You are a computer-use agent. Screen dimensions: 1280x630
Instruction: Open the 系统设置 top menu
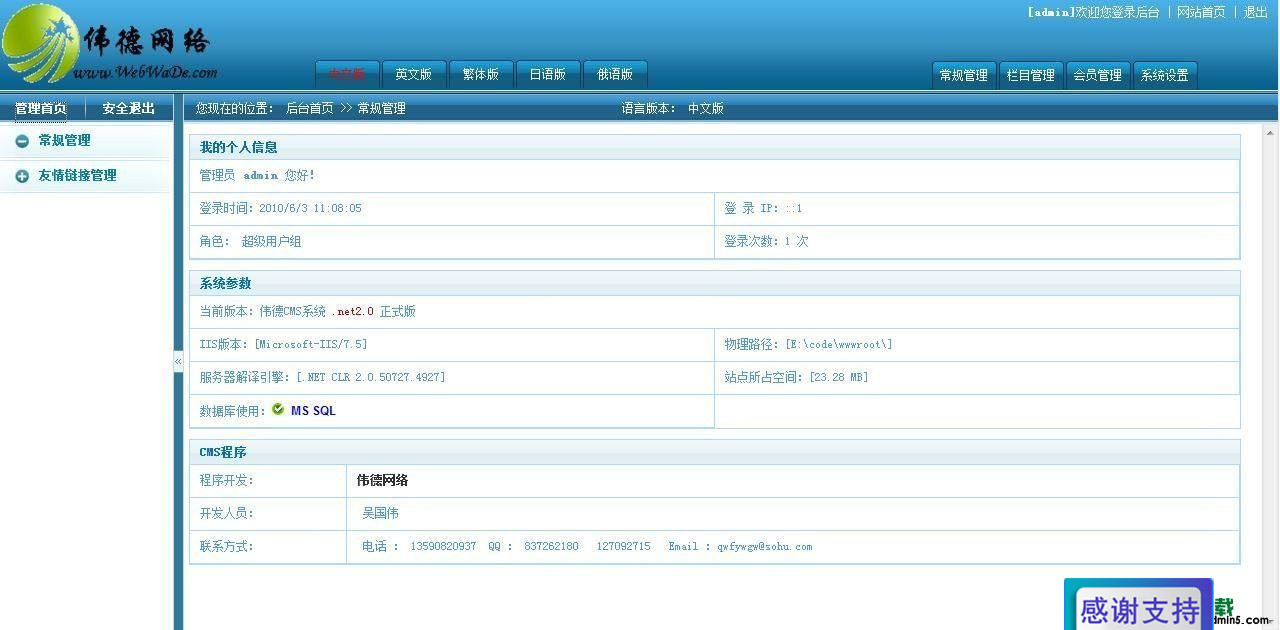coord(1165,75)
